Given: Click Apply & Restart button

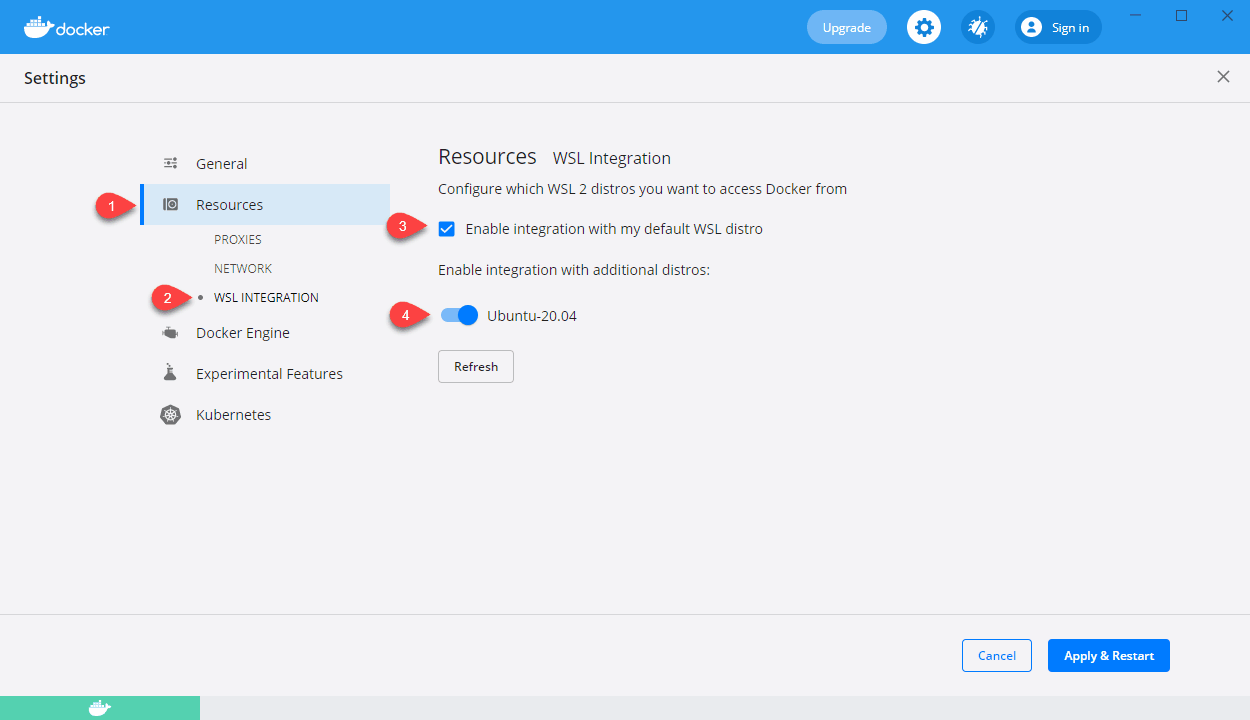Looking at the screenshot, I should [1108, 656].
